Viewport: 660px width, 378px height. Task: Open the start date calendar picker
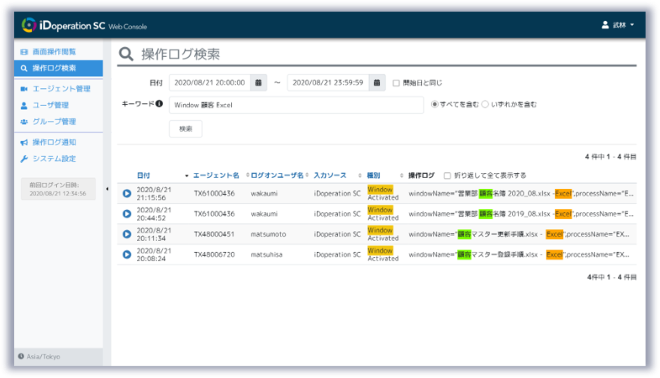coord(258,83)
